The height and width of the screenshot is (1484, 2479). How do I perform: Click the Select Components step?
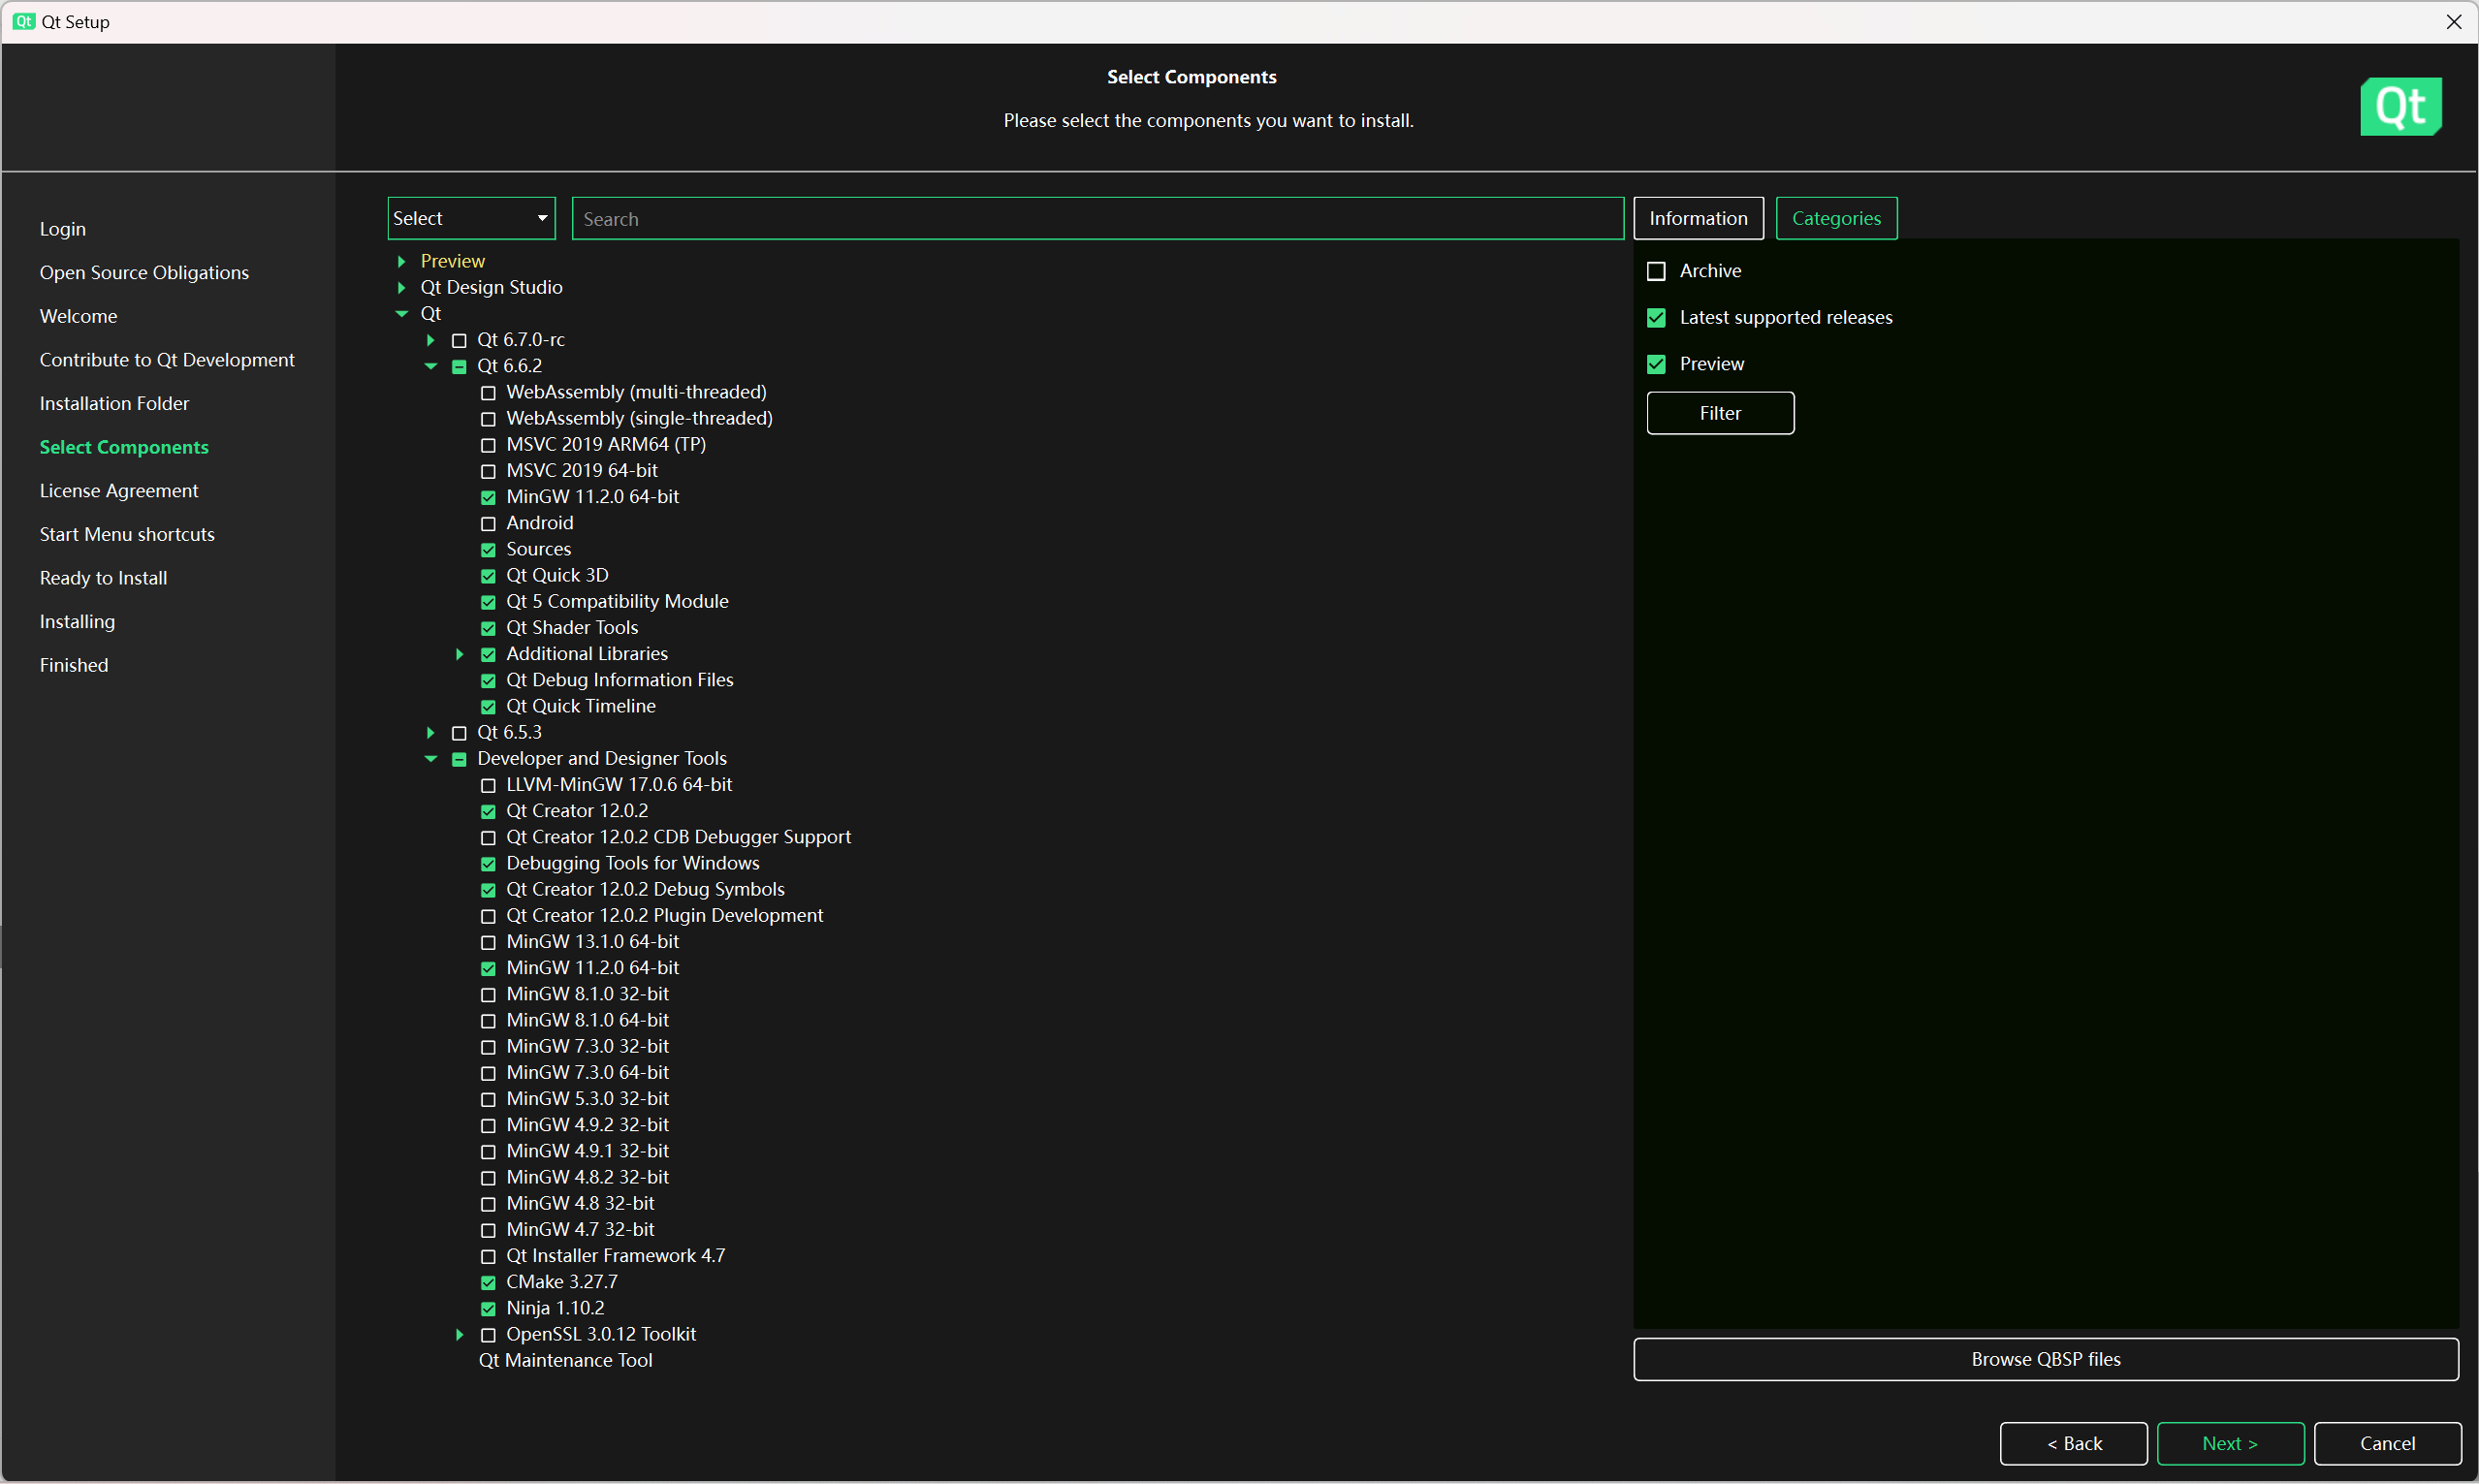tap(124, 447)
